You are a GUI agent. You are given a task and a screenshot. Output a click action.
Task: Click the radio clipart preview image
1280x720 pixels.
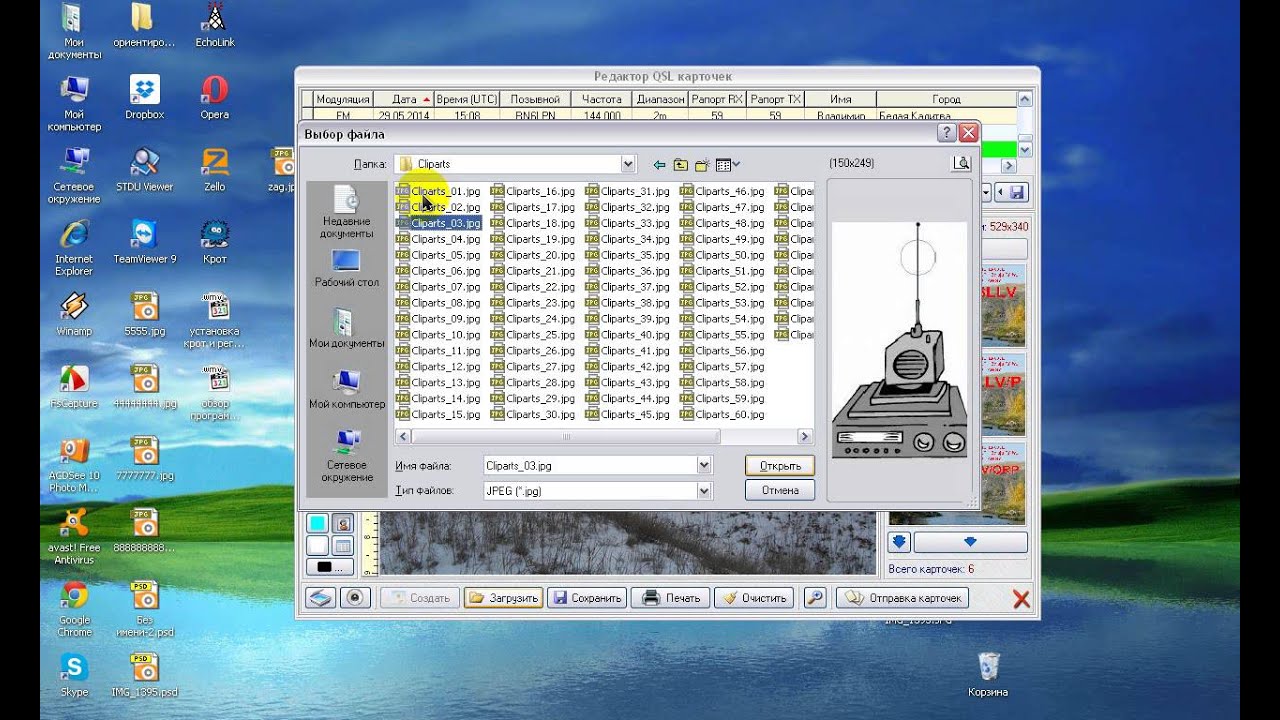(x=900, y=340)
